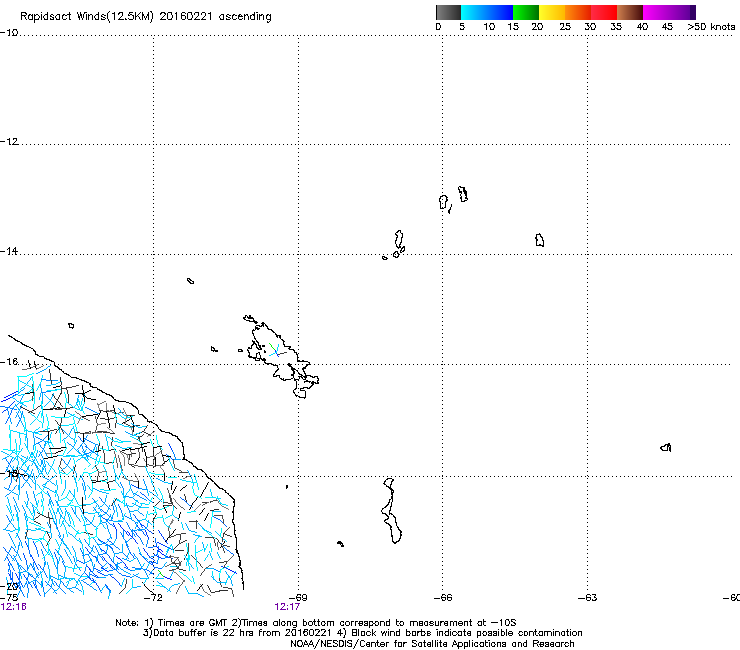Click the cyan-to-blue 5-15 knots legend gradient
Screen dimensions: 740x650
(487, 12)
